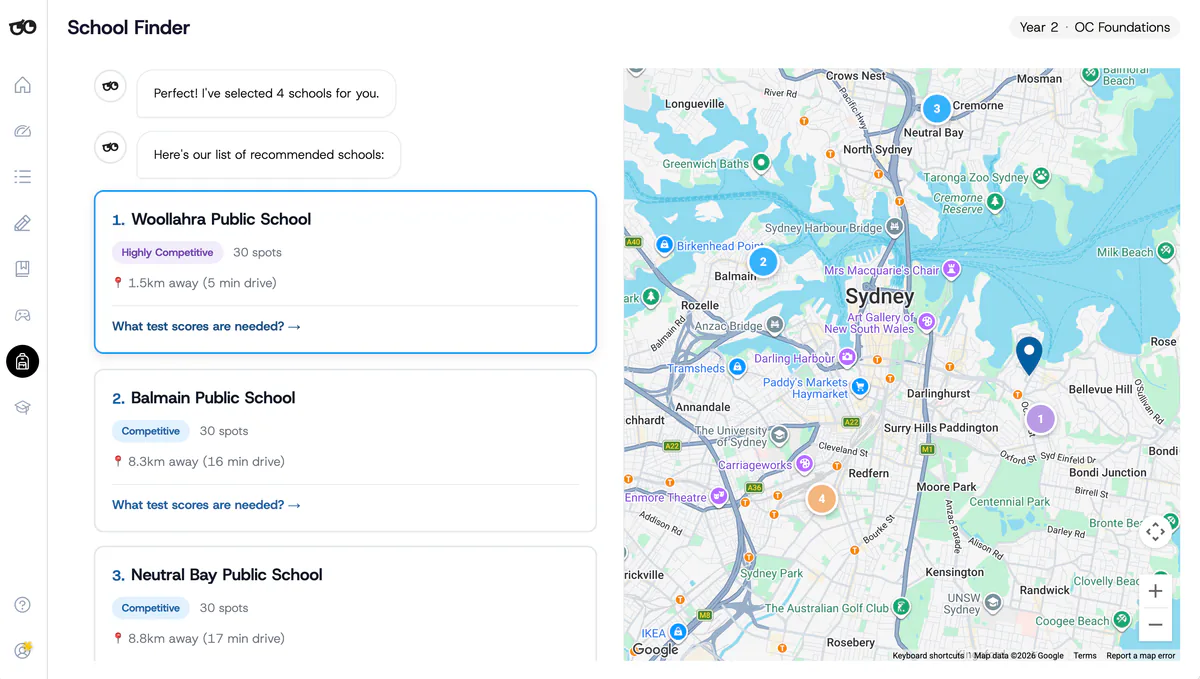Open the Google logo on the map
The image size is (1200, 679).
click(x=656, y=650)
